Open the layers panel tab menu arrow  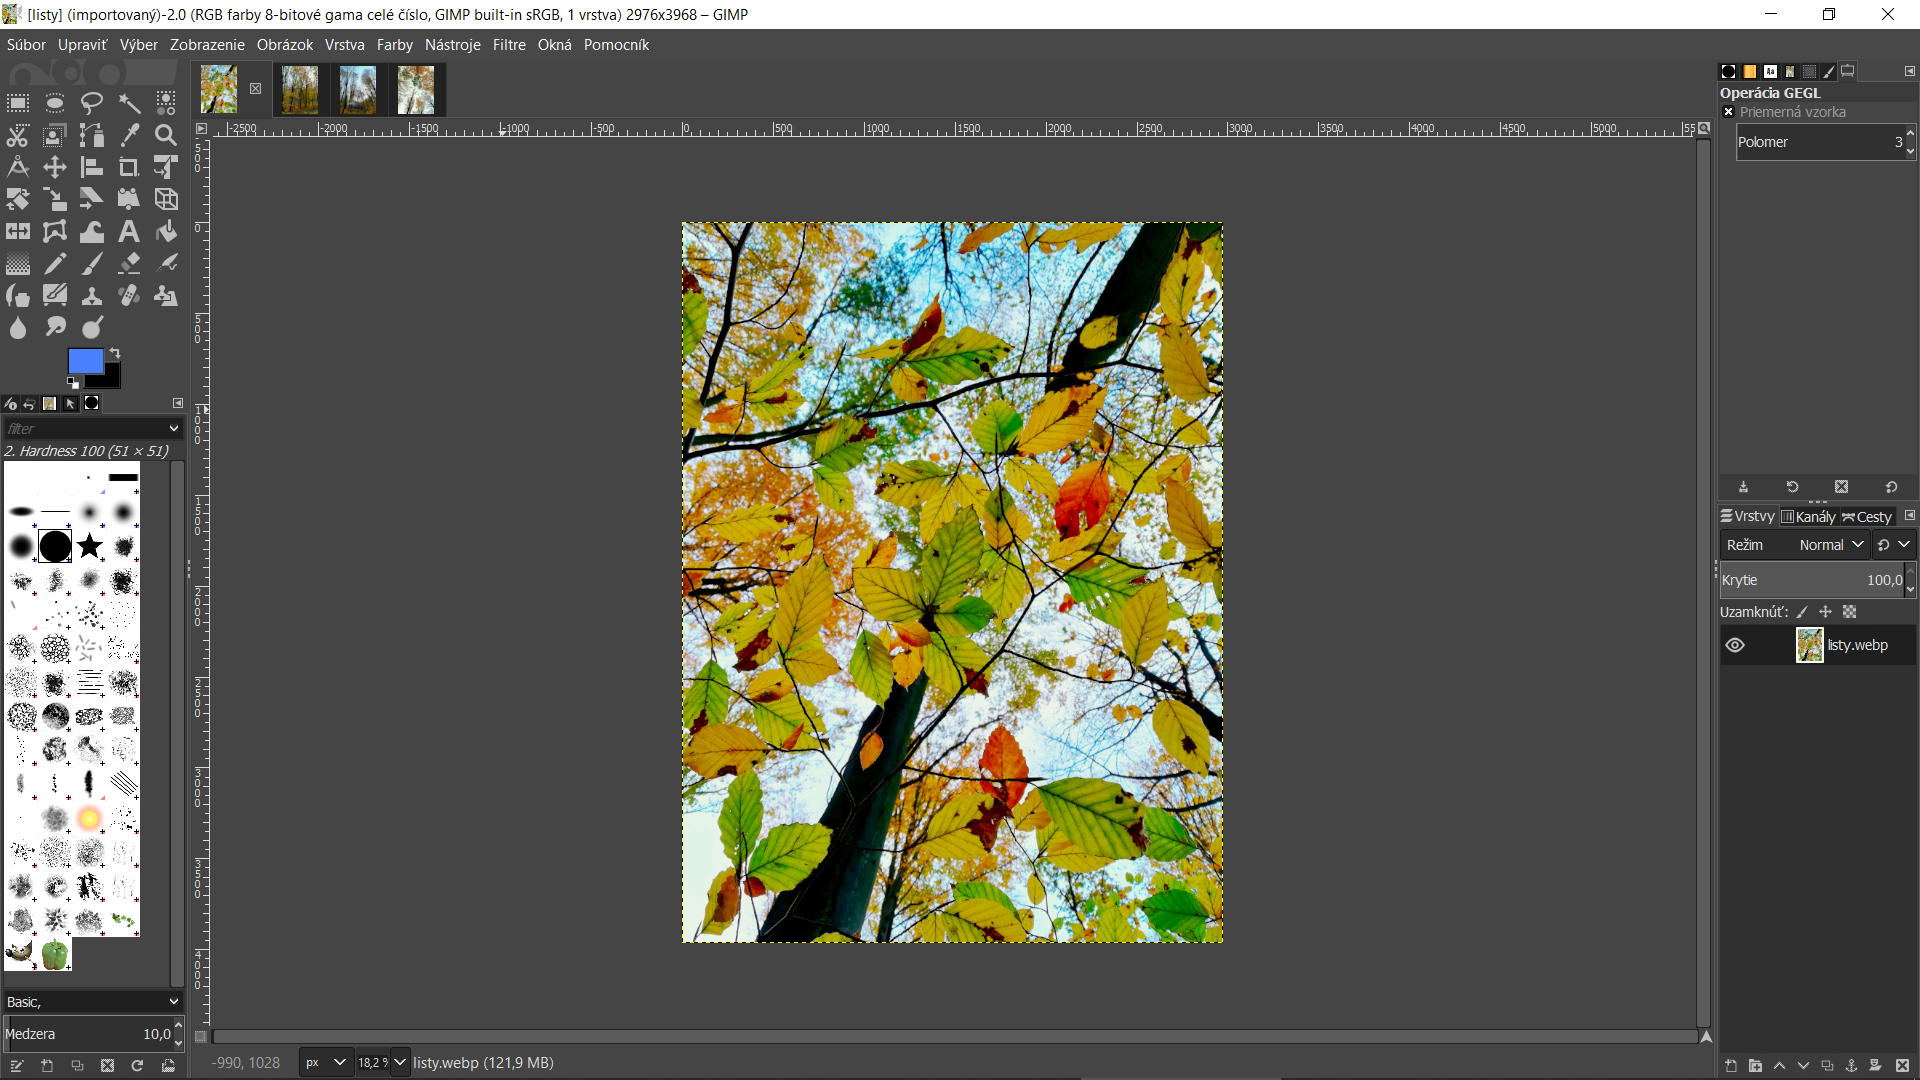1909,516
